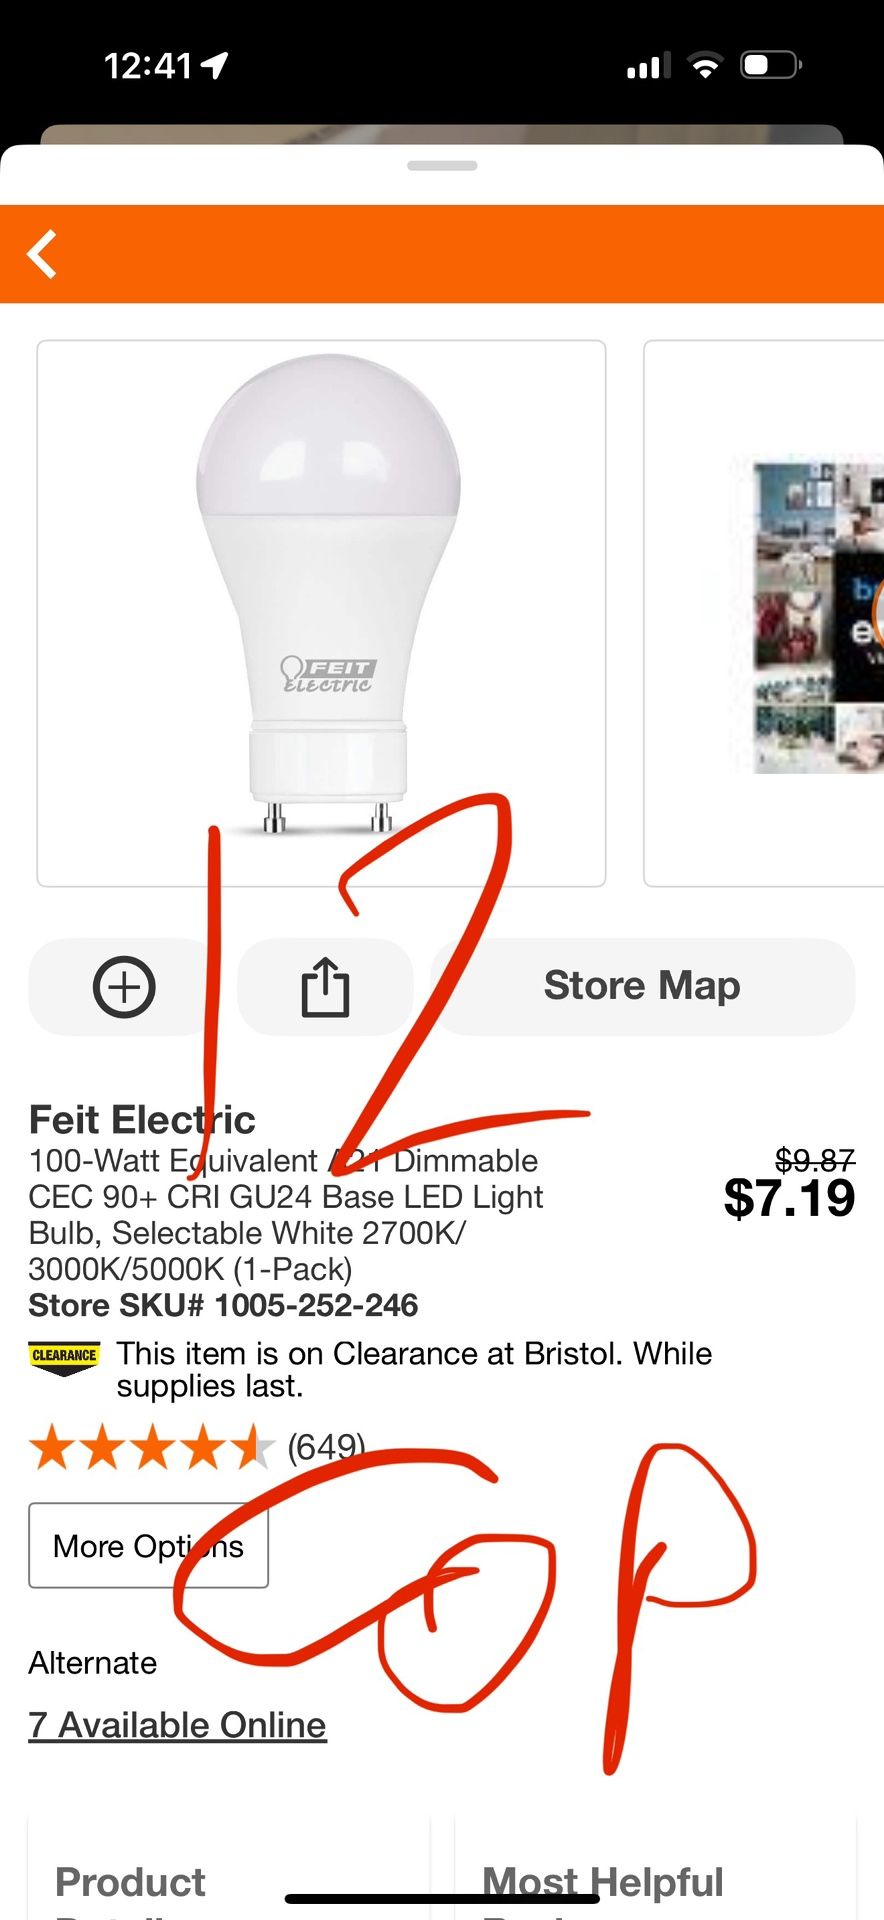This screenshot has height=1920, width=884.
Task: Tap the location arrow beside the time
Action: click(x=214, y=66)
